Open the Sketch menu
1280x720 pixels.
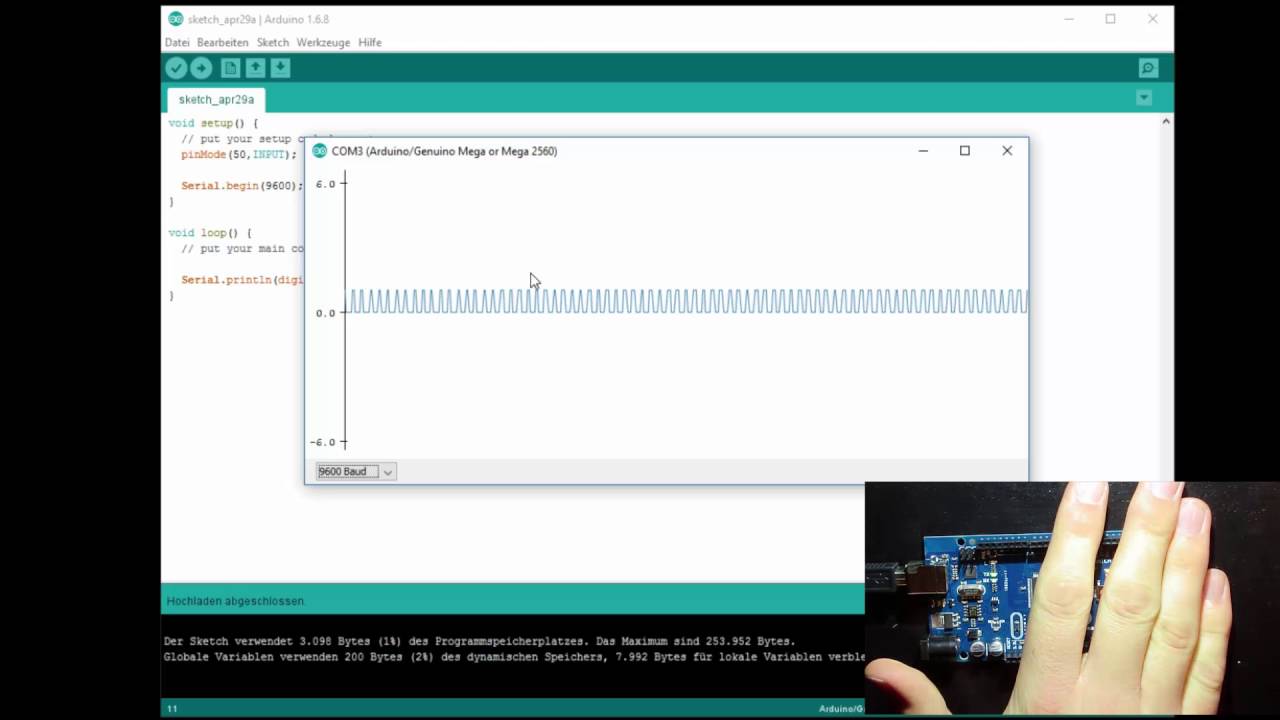272,43
